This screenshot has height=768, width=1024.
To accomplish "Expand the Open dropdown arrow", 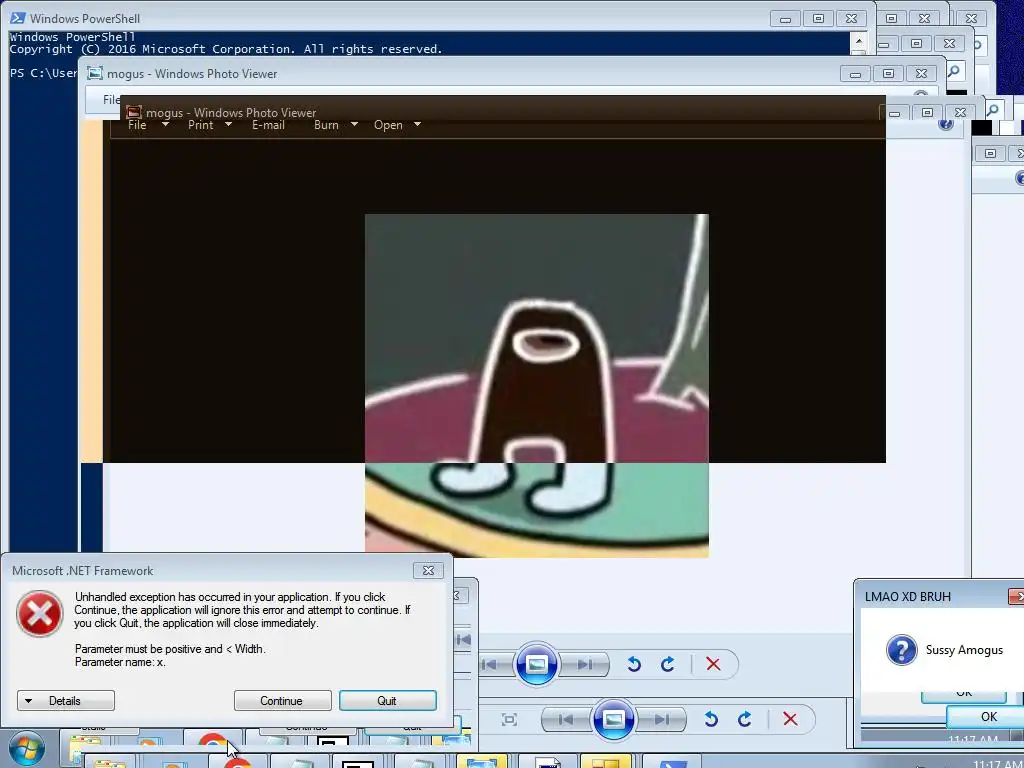I will point(417,124).
